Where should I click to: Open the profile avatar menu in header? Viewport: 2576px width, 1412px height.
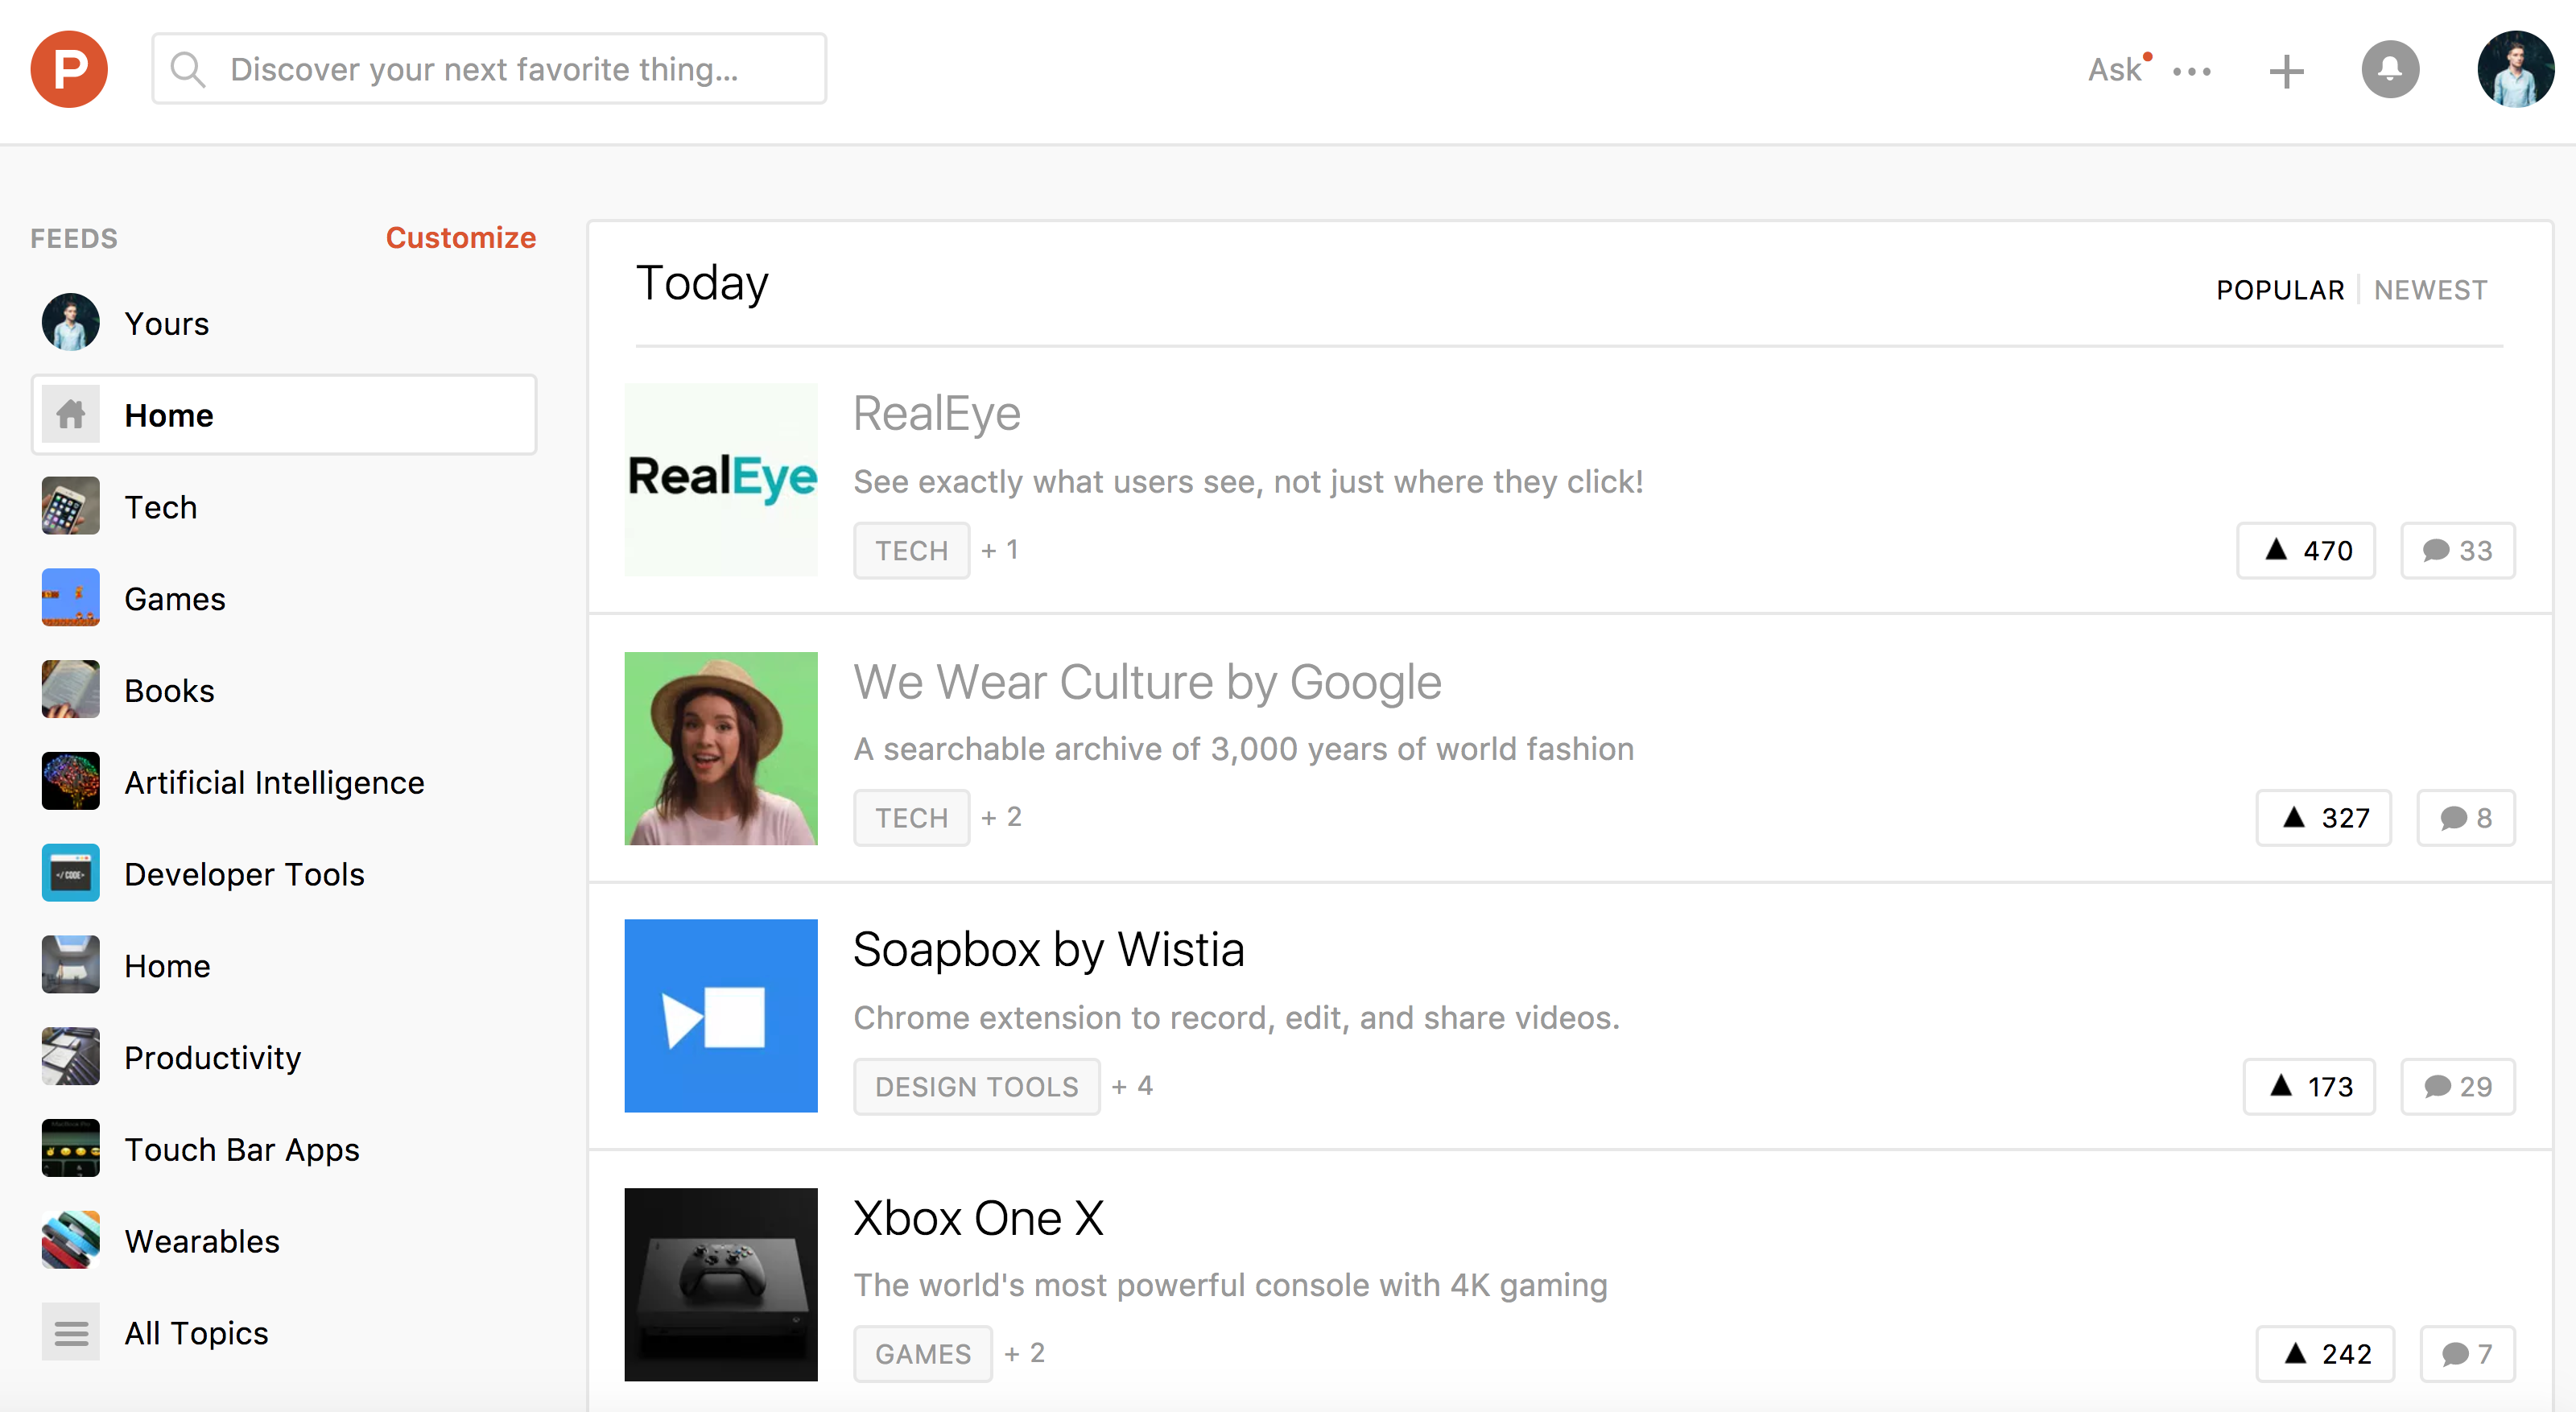click(x=2515, y=69)
